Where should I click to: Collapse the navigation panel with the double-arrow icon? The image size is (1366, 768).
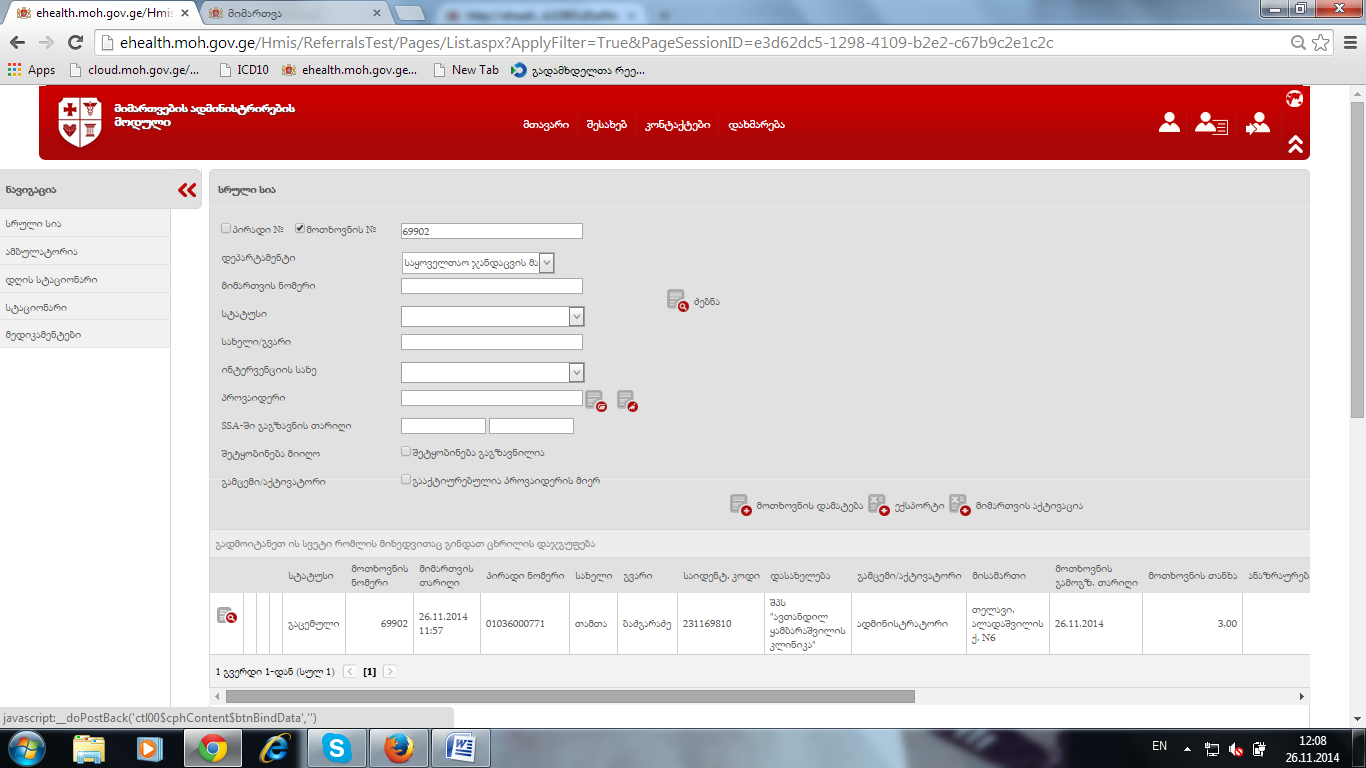tap(187, 190)
